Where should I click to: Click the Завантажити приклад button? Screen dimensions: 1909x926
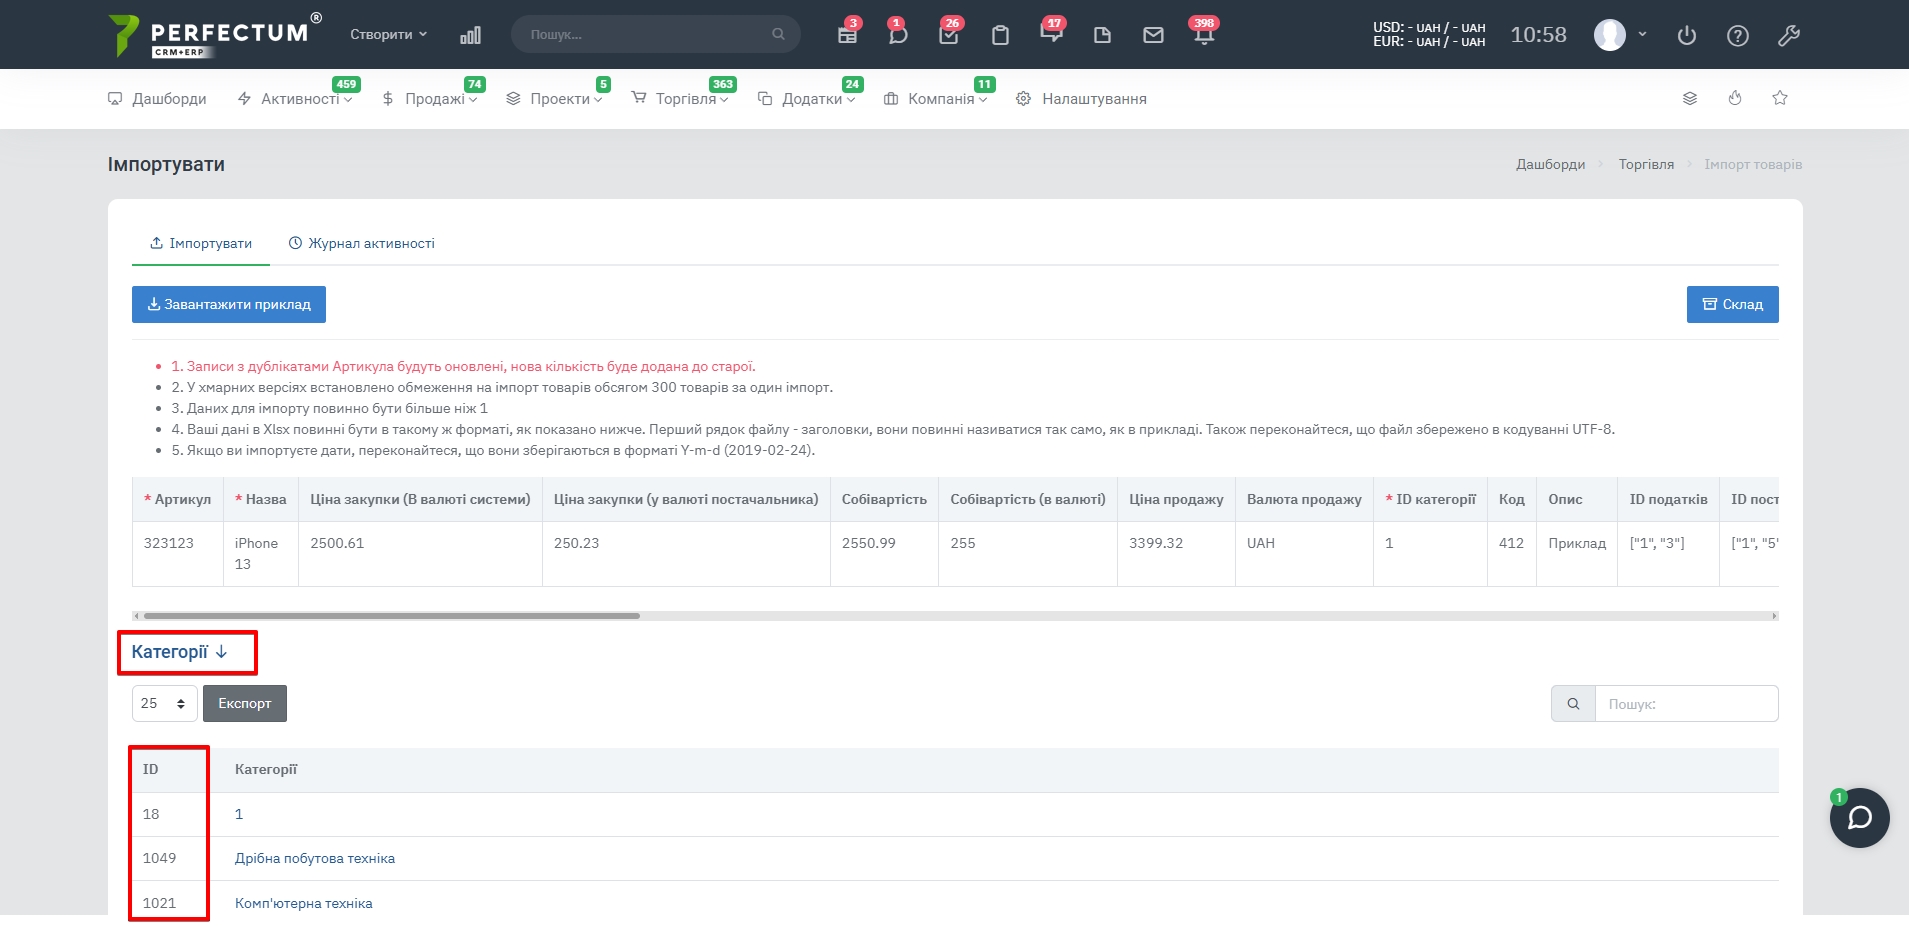click(x=229, y=304)
